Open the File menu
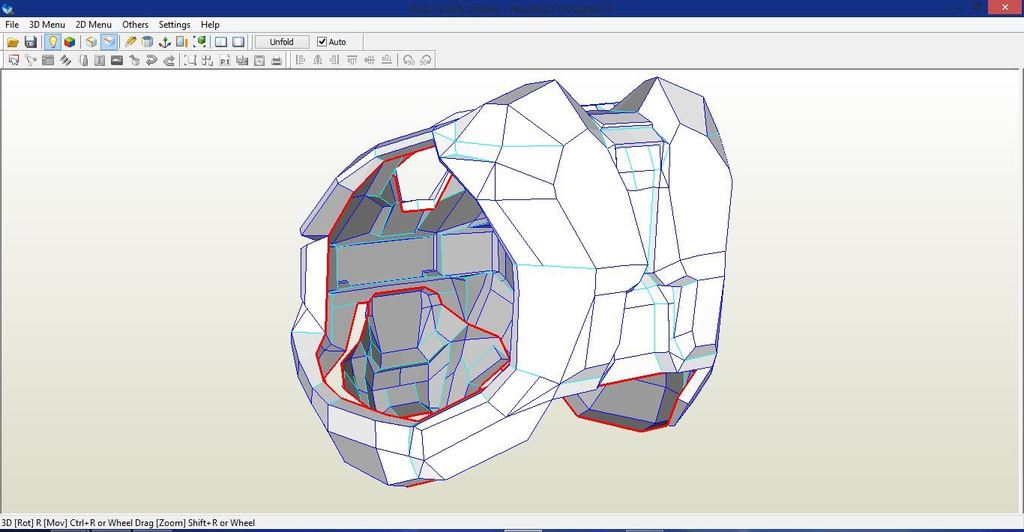The image size is (1024, 532). point(12,24)
